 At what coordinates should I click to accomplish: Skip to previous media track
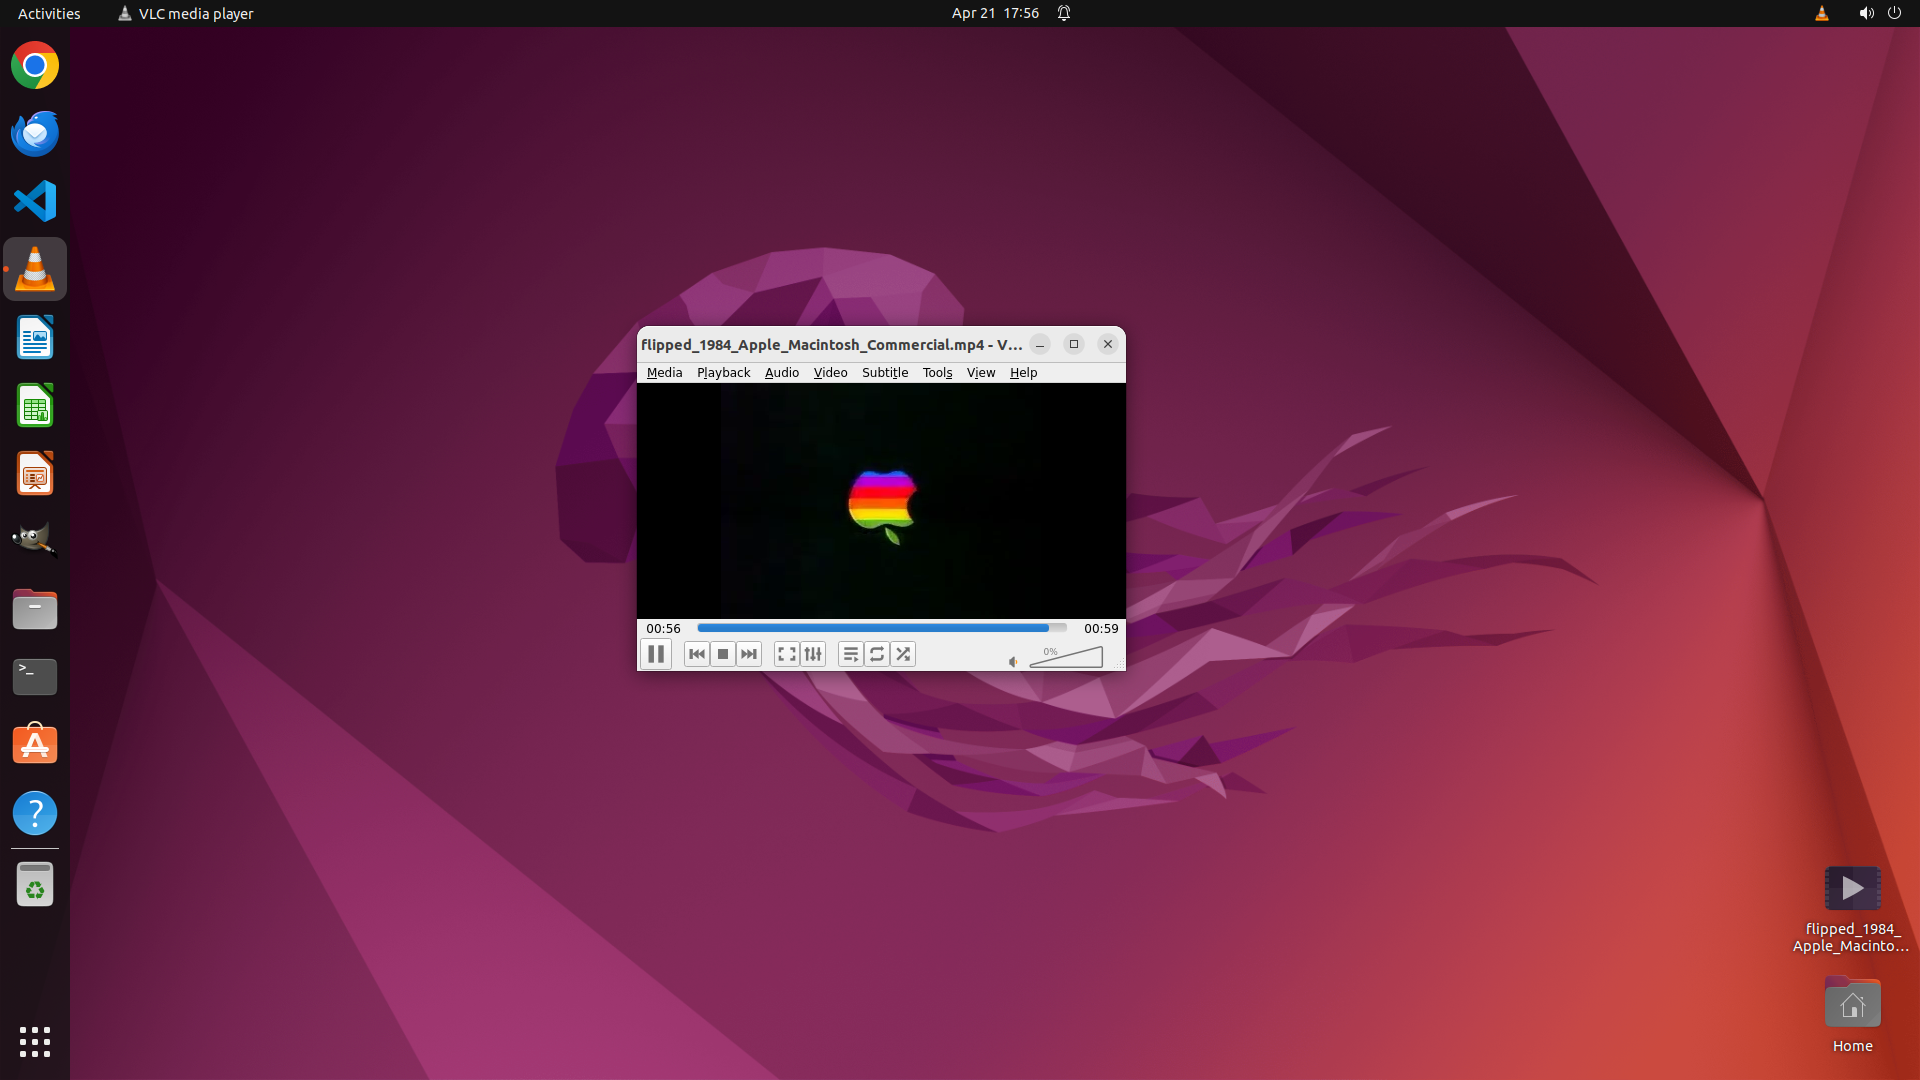(697, 654)
